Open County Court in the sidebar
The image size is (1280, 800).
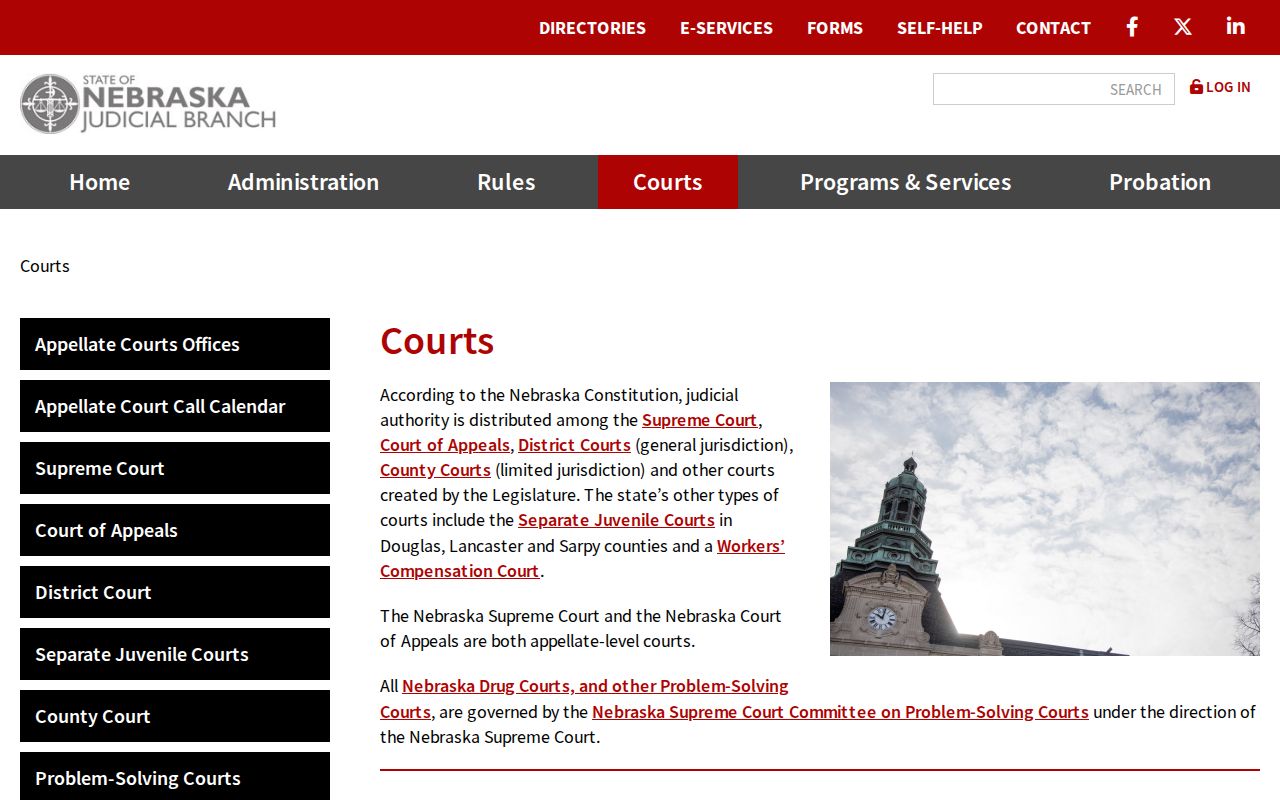tap(175, 716)
